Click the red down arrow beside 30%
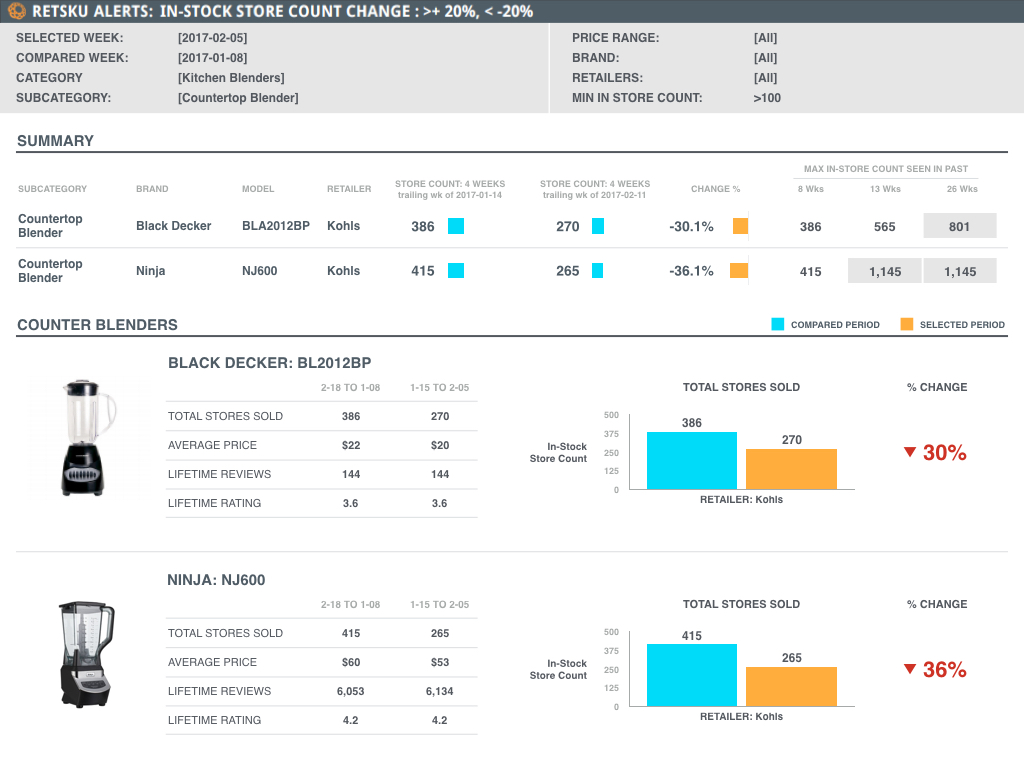The image size is (1024, 768). tap(910, 452)
